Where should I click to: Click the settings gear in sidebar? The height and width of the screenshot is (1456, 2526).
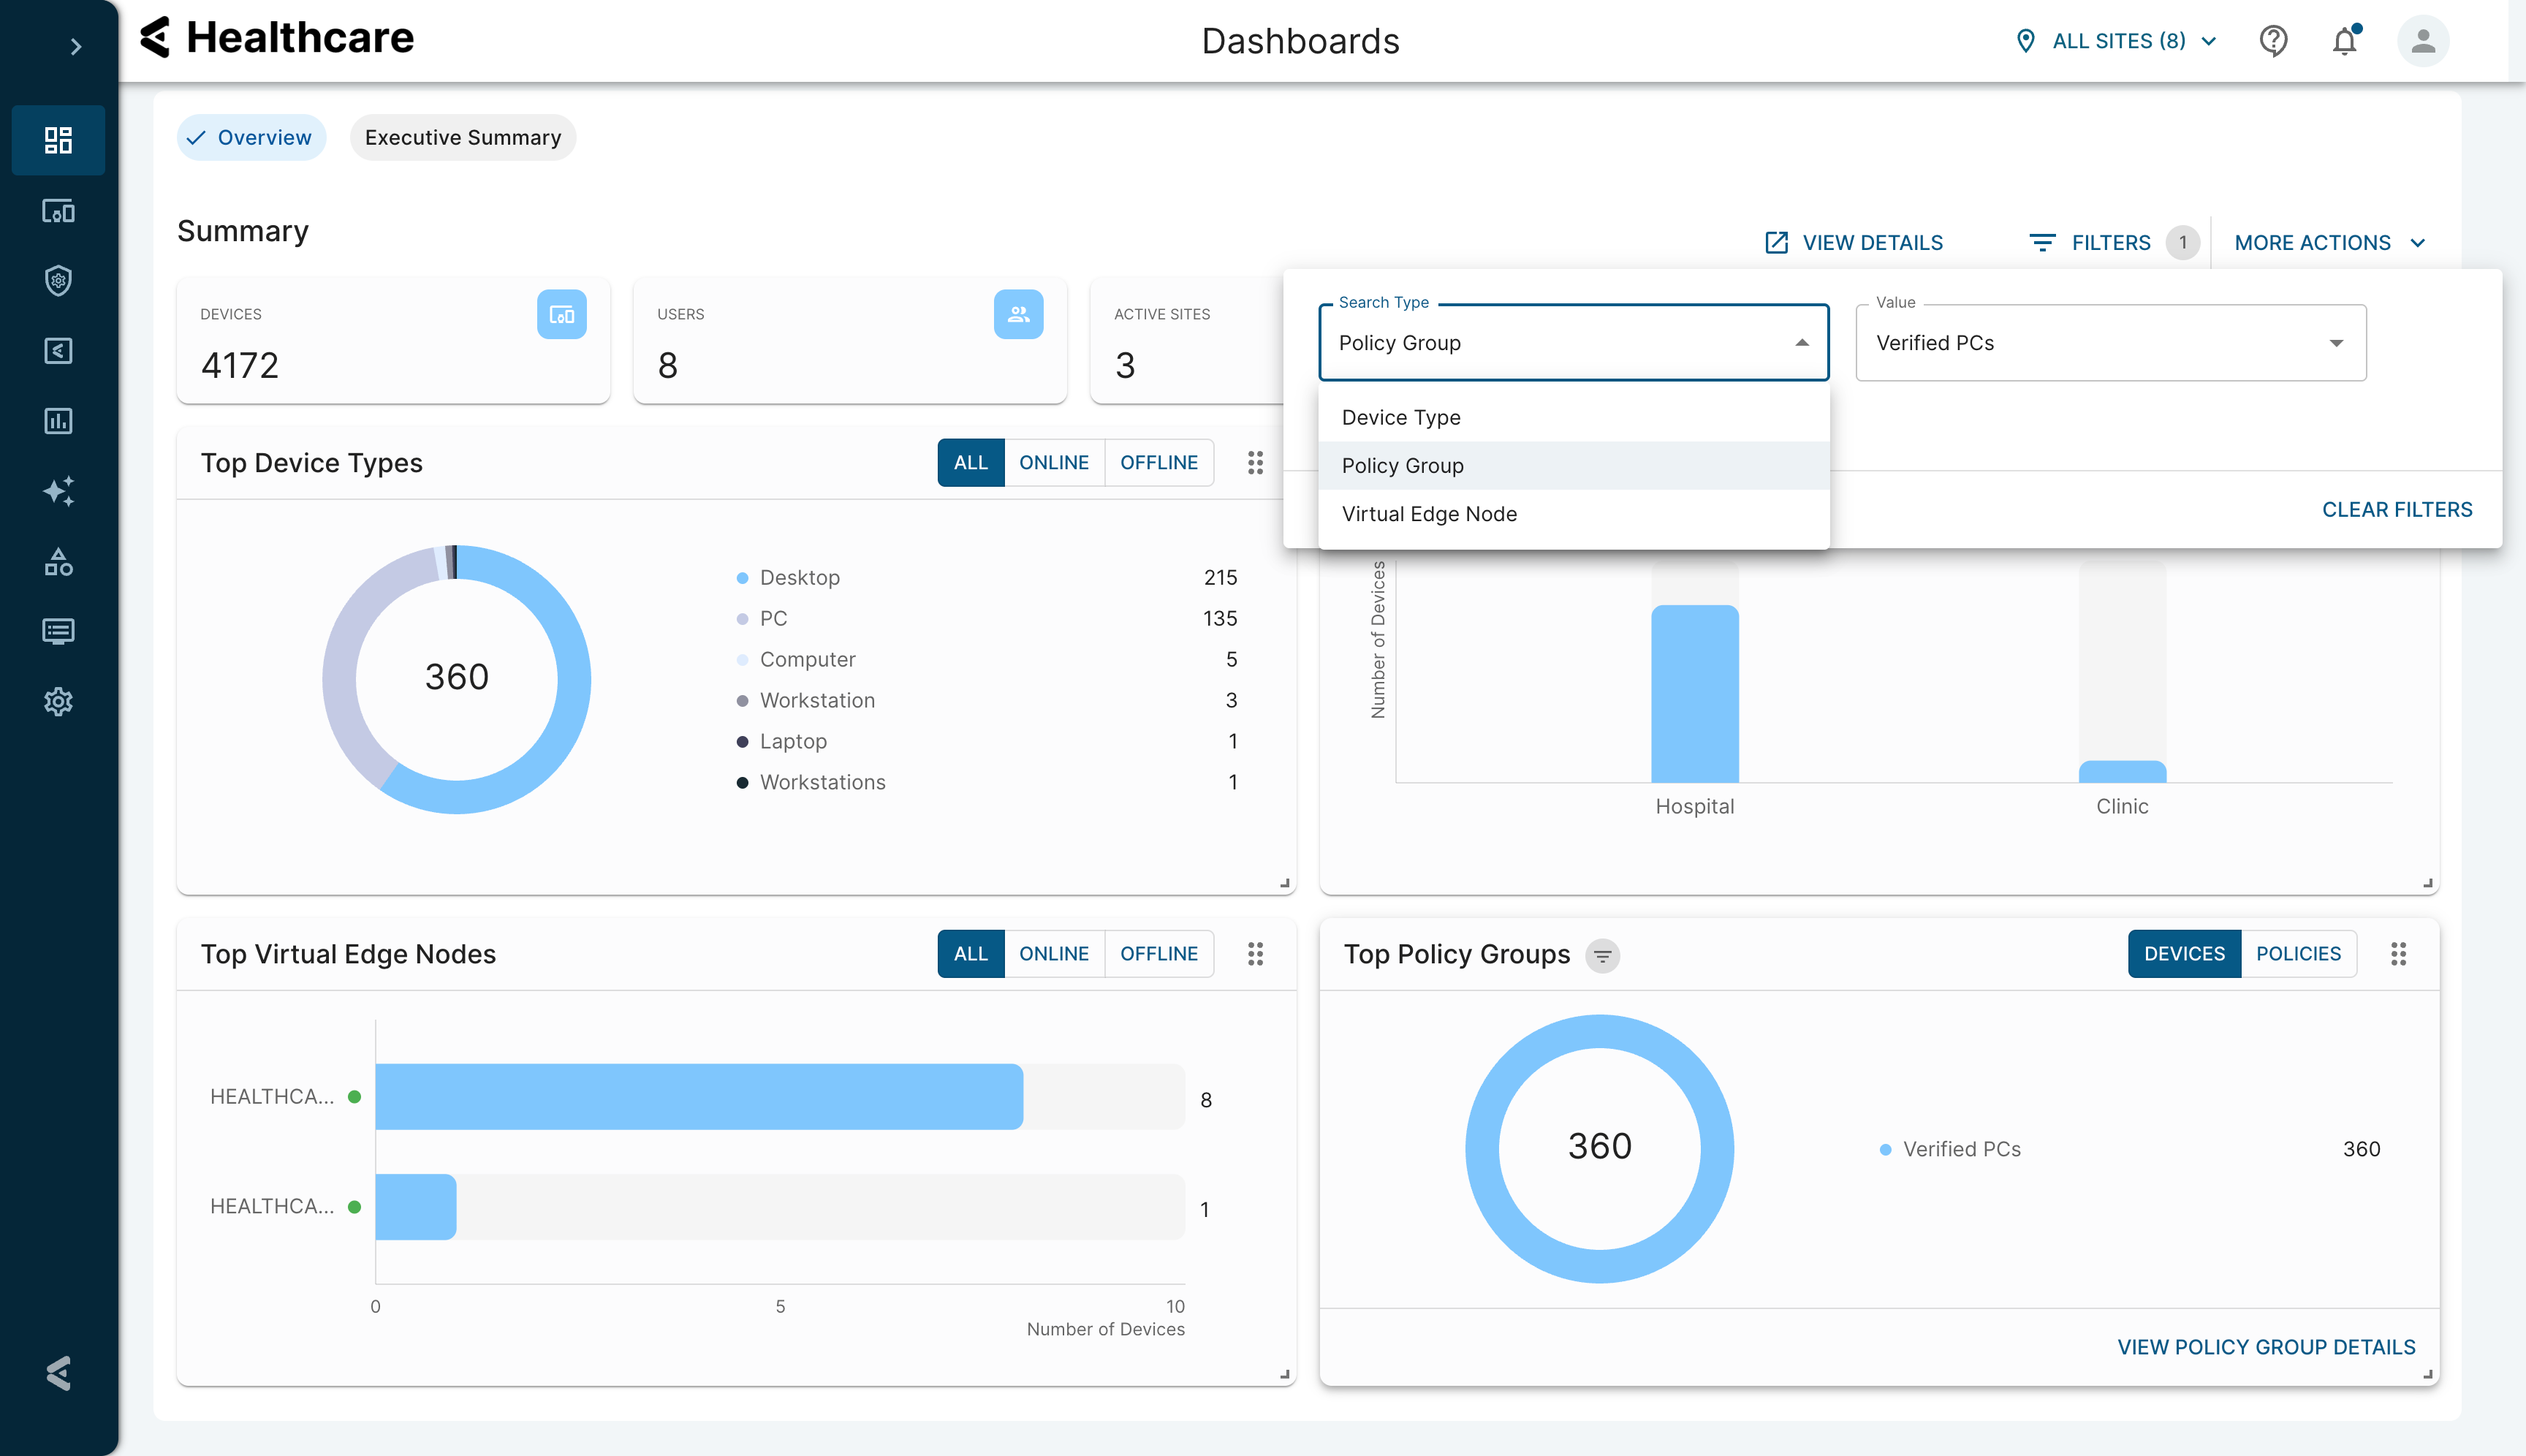tap(58, 701)
